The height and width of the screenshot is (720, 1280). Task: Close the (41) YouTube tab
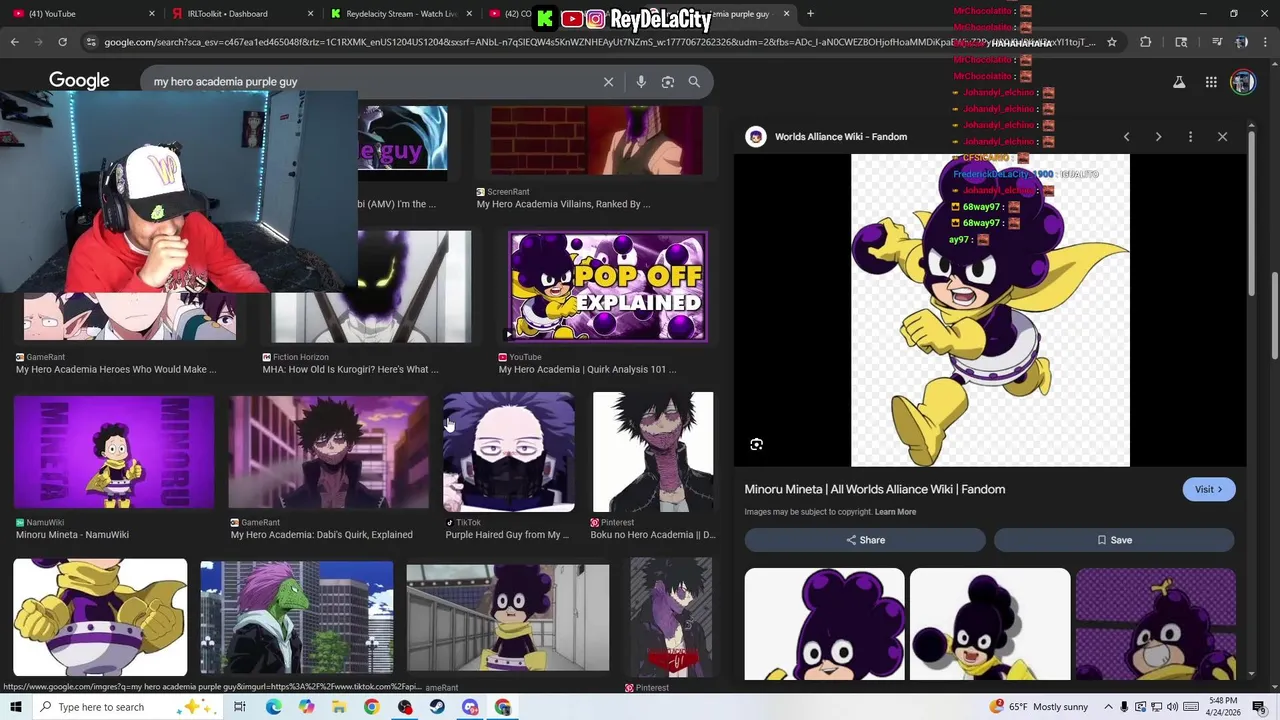152,14
